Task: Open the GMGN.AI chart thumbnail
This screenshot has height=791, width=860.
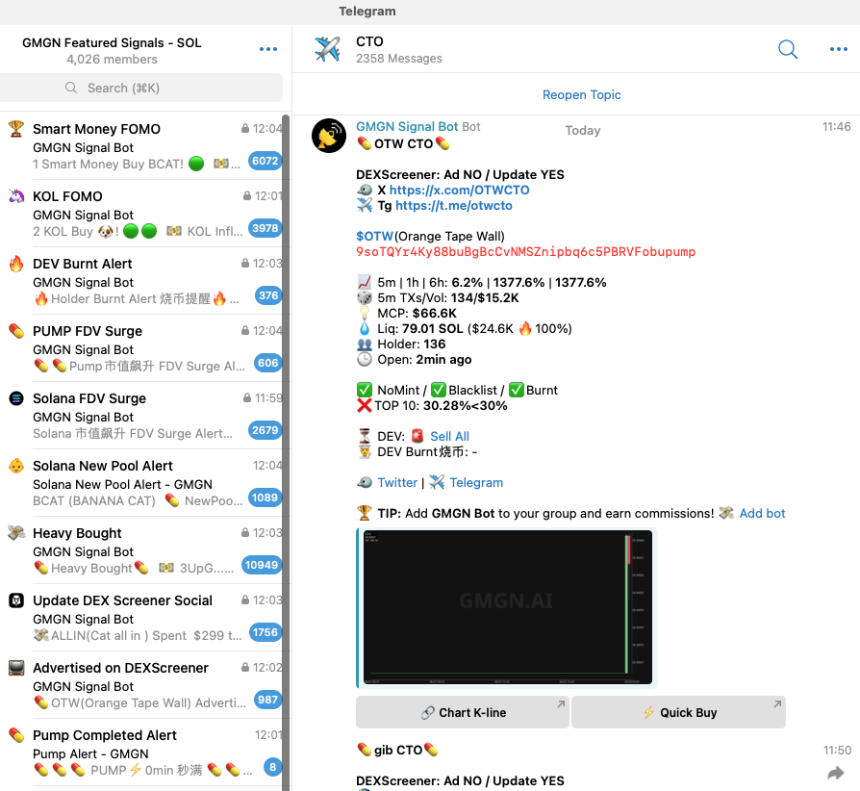Action: click(x=506, y=607)
